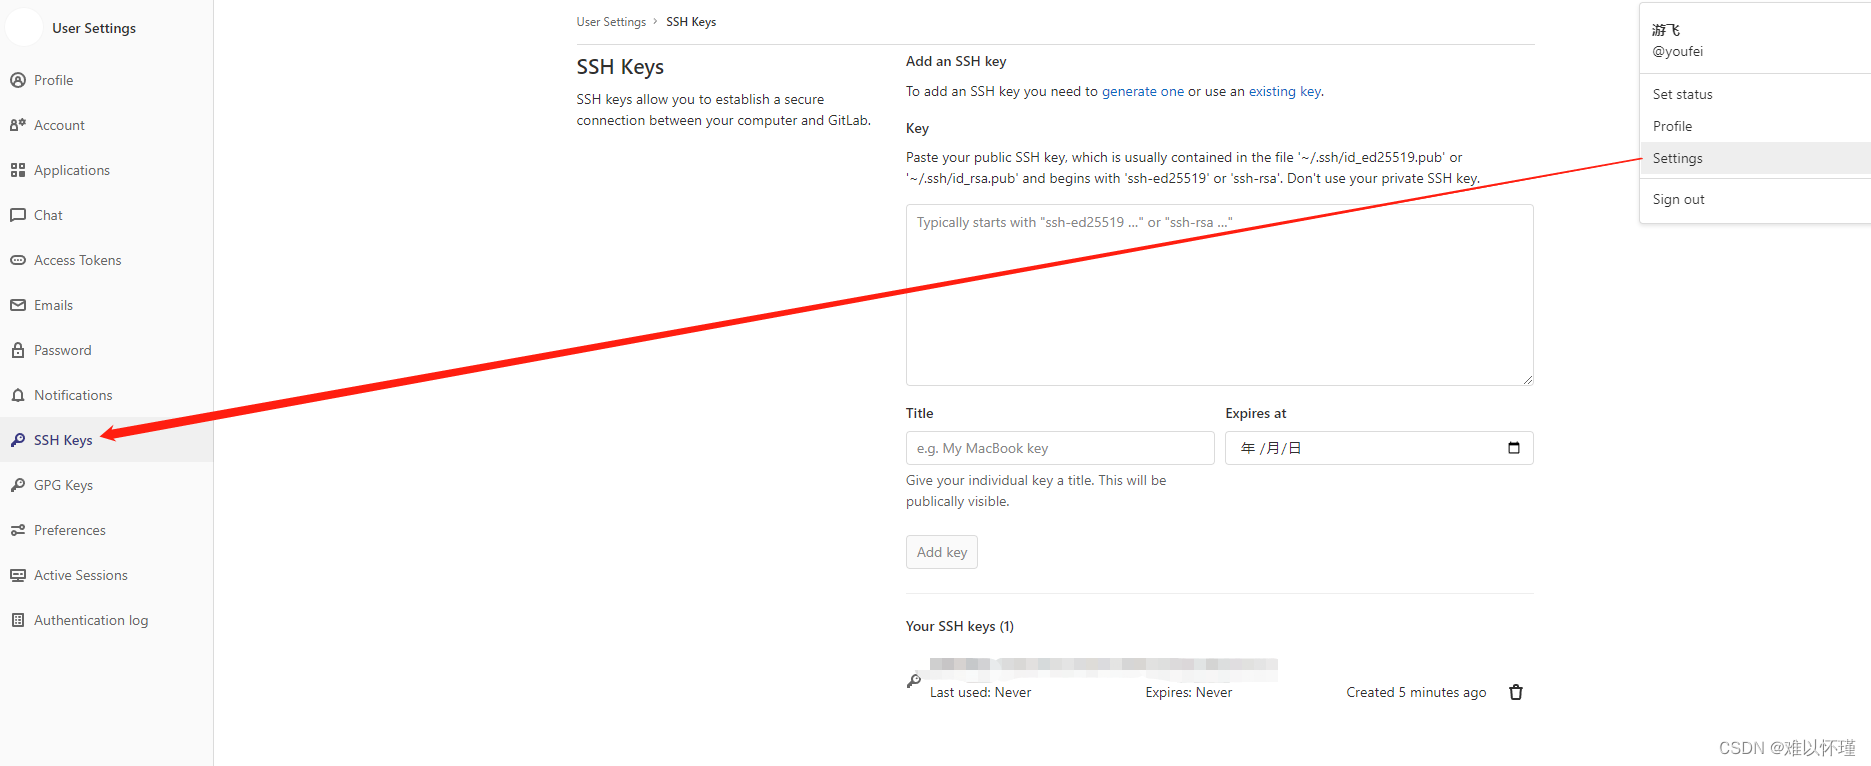Click the Active Sessions monitor icon
The height and width of the screenshot is (766, 1871).
tap(18, 575)
